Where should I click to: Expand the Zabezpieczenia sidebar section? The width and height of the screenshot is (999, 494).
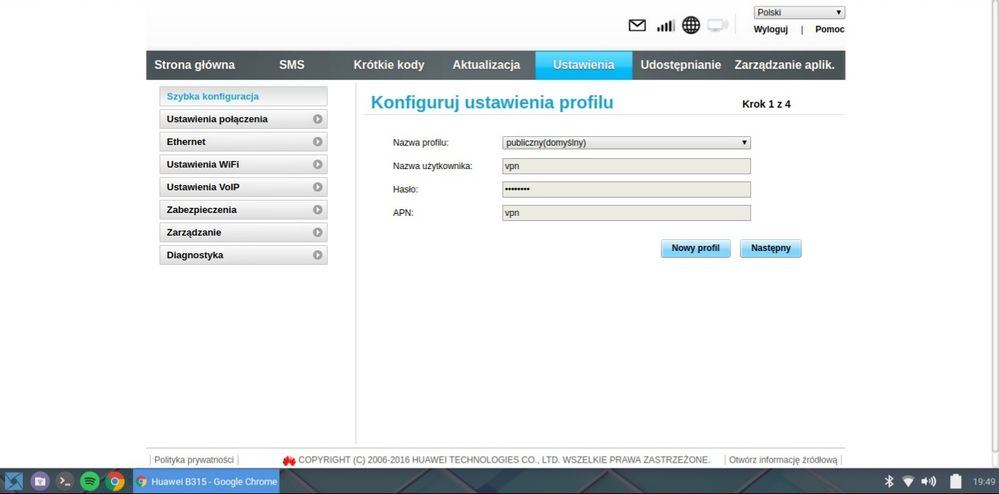[x=243, y=210]
